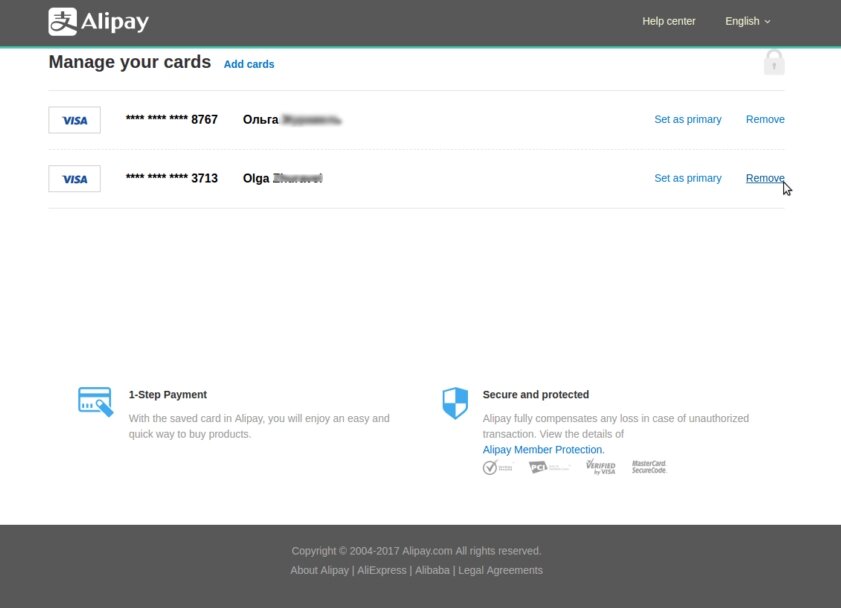841x608 pixels.
Task: Click the cardholder name Olga
Action: [x=256, y=179]
